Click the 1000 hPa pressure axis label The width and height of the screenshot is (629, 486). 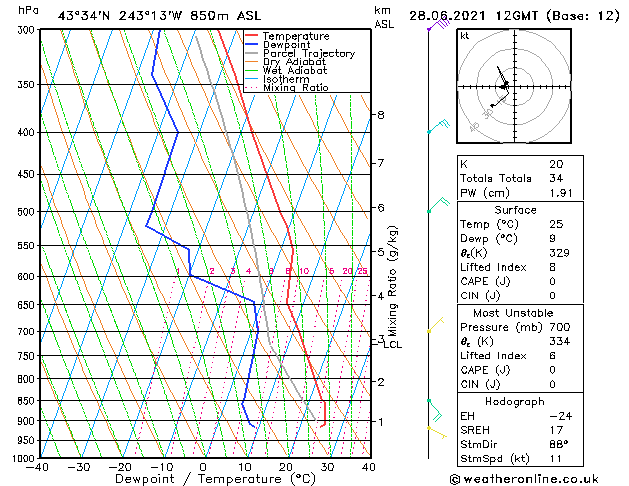[x=24, y=458]
